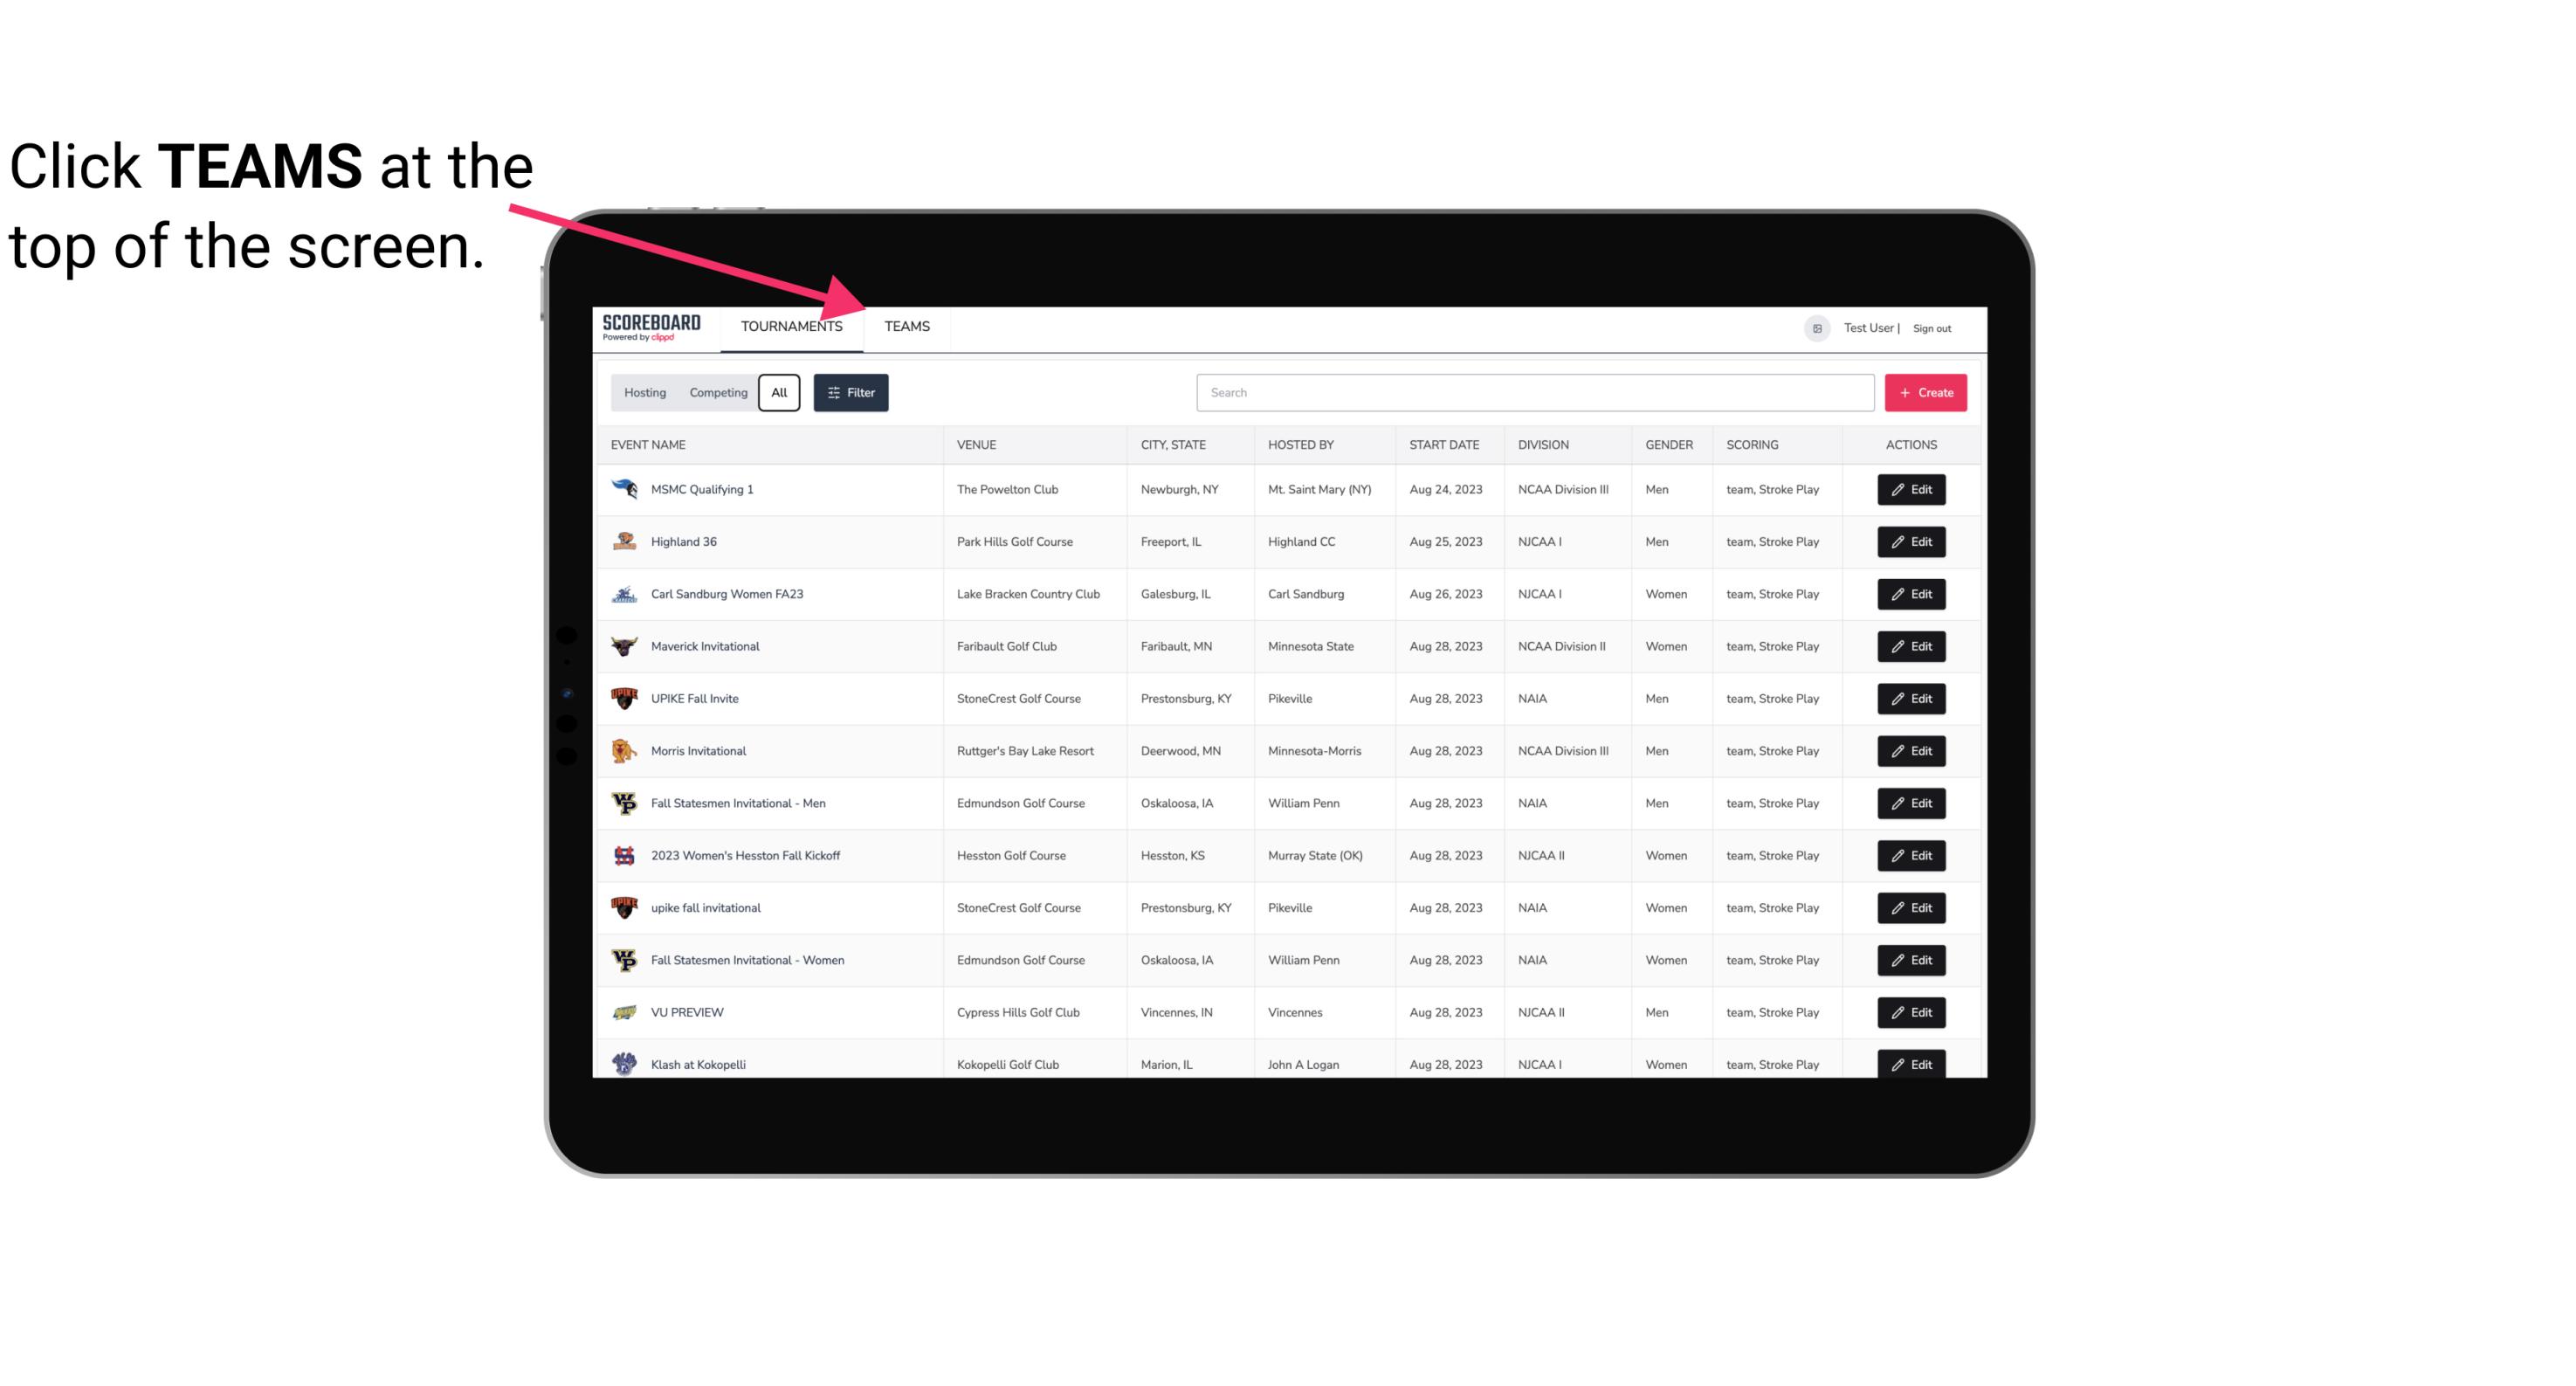Toggle the Competing filter button
Screen dimensions: 2576x1386
(715, 393)
